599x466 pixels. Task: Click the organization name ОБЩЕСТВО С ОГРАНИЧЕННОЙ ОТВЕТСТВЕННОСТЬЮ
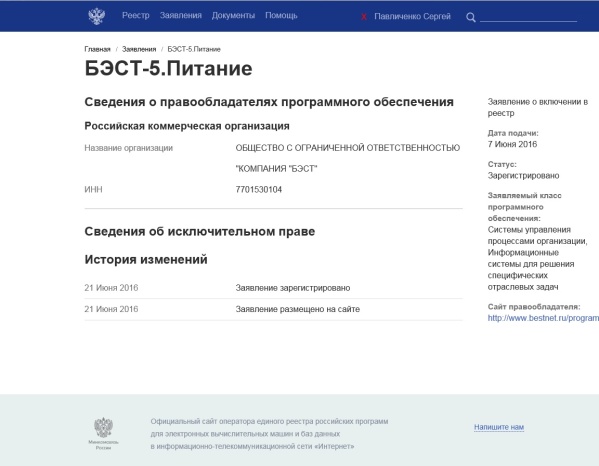pyautogui.click(x=348, y=148)
